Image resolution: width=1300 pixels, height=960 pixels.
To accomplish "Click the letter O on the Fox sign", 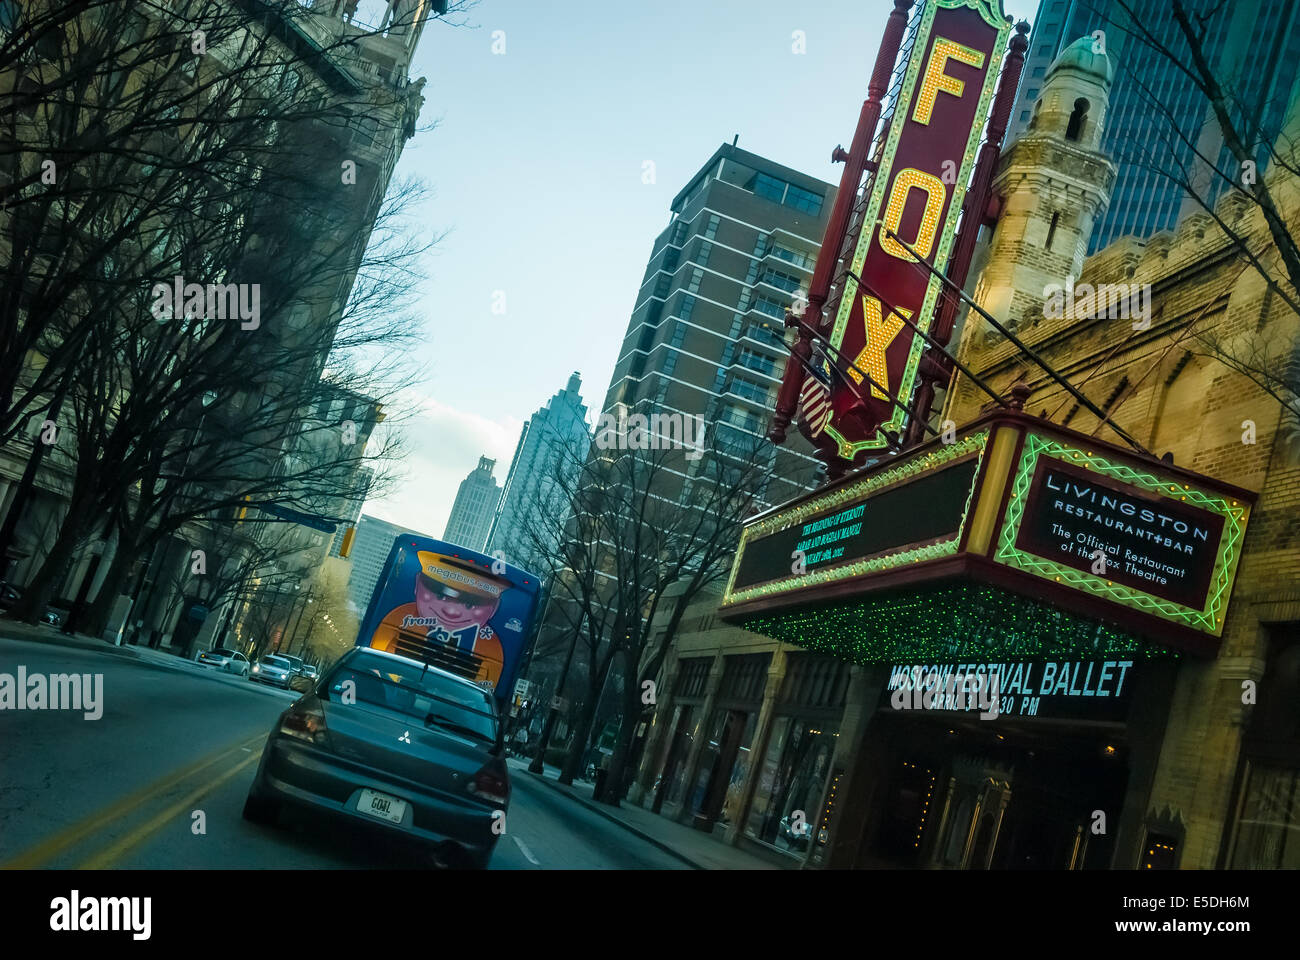I will tap(913, 216).
